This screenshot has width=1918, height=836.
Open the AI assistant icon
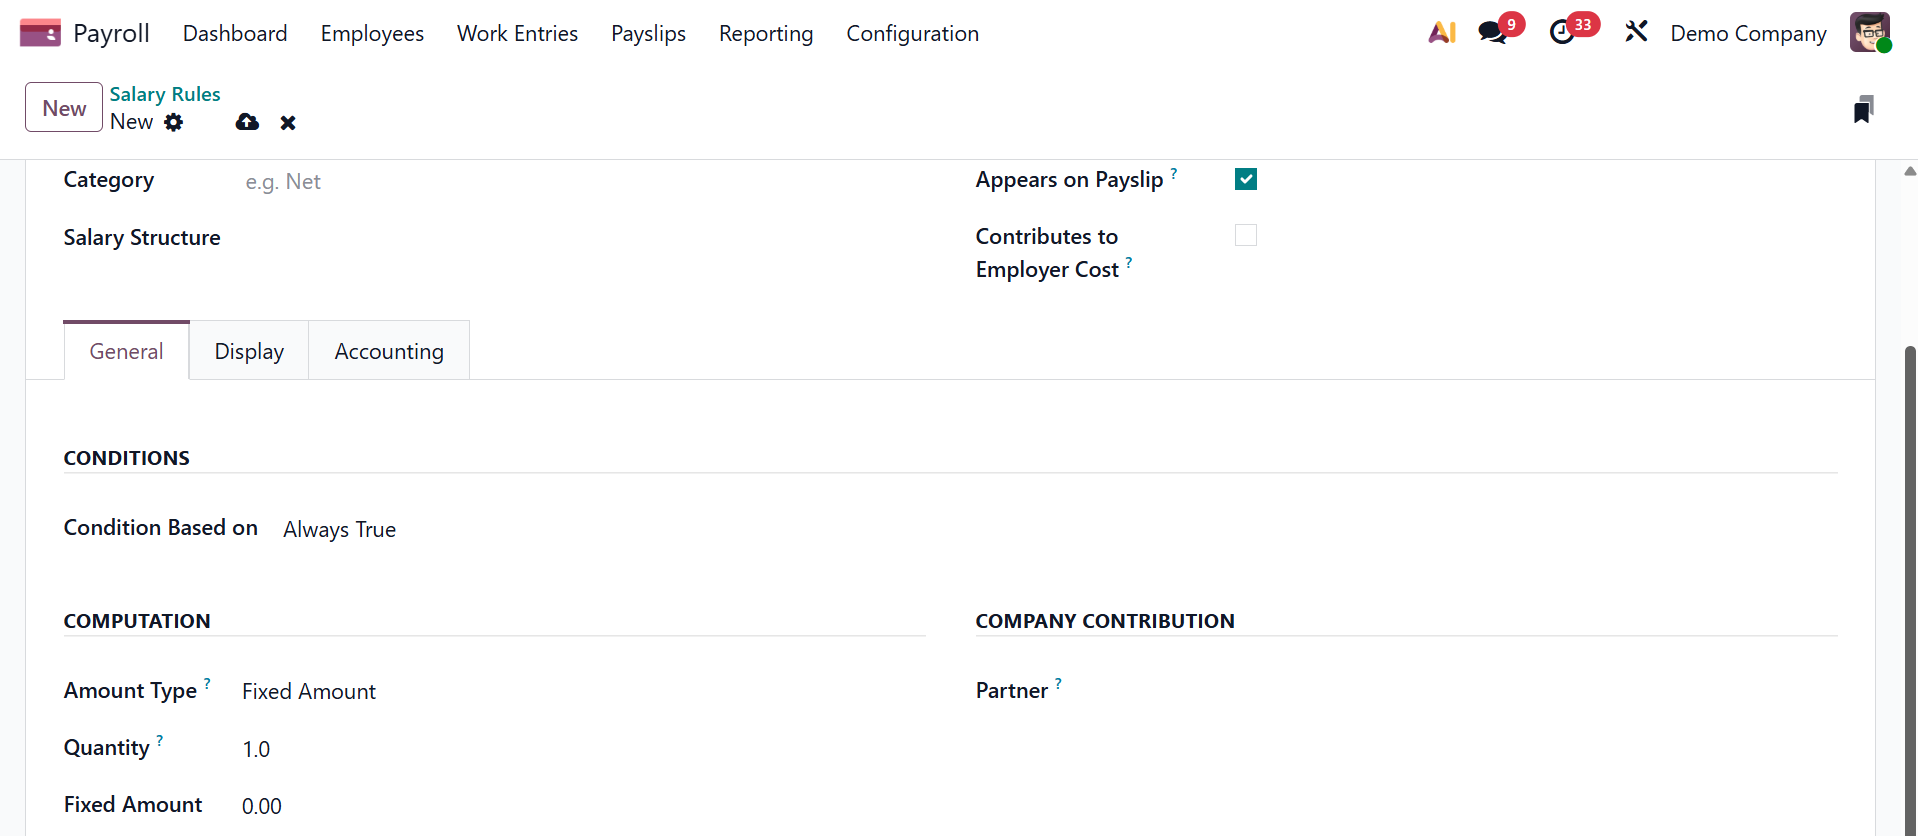tap(1442, 33)
